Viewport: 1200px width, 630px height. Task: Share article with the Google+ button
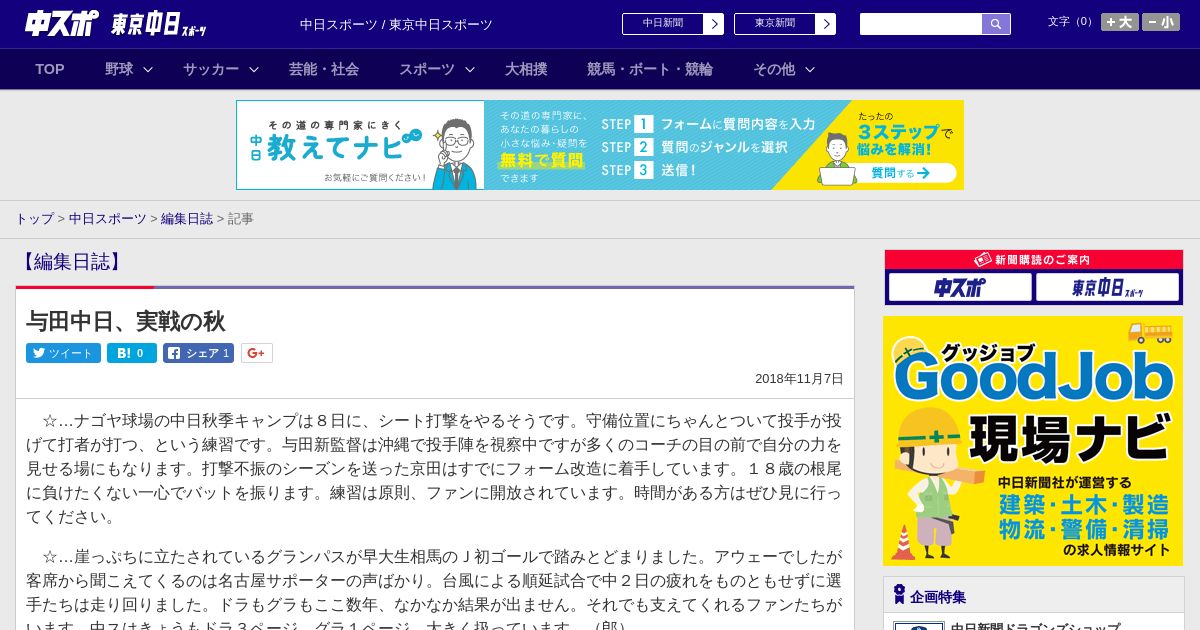pyautogui.click(x=256, y=353)
